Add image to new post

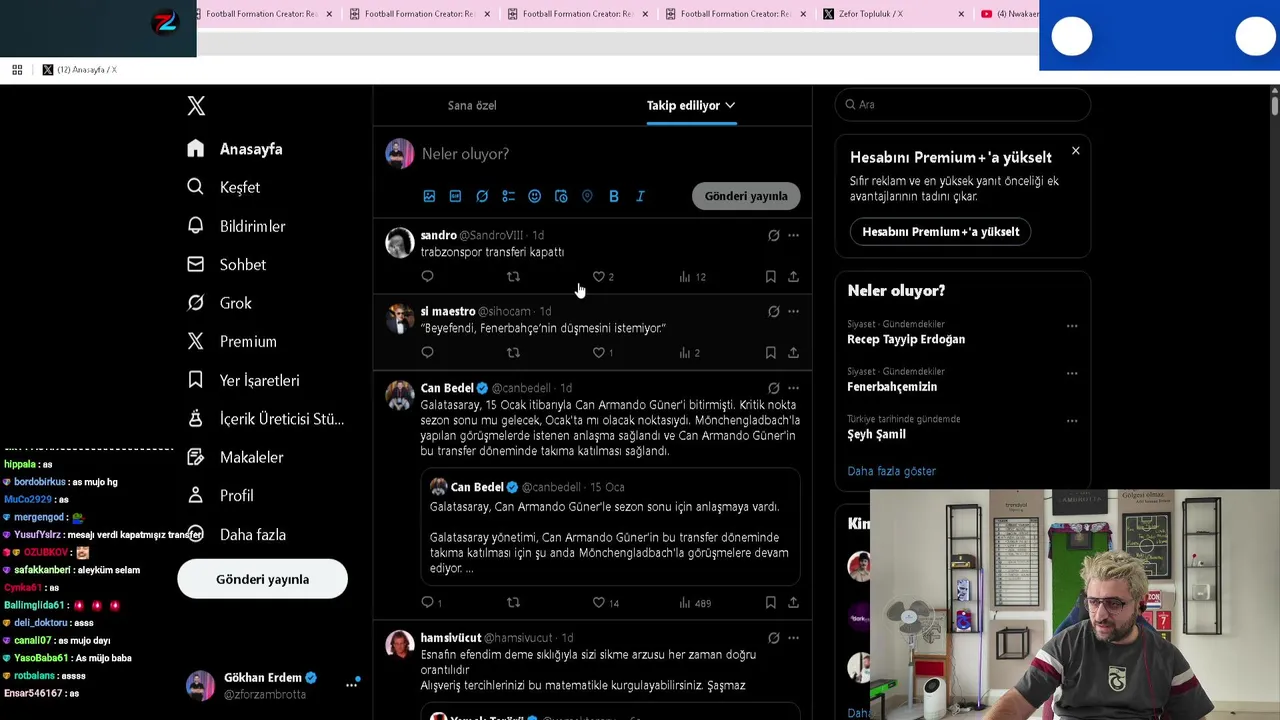(429, 196)
